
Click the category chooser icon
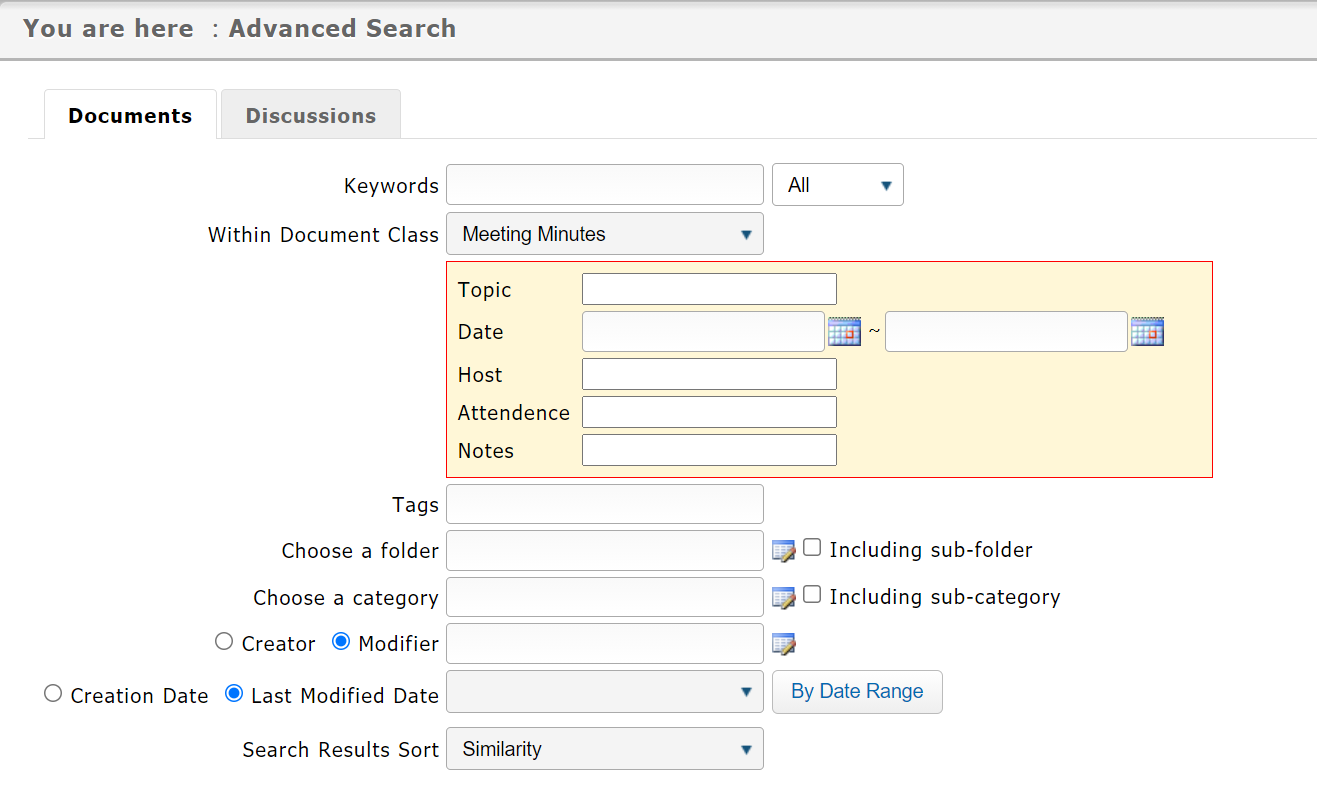pos(783,598)
